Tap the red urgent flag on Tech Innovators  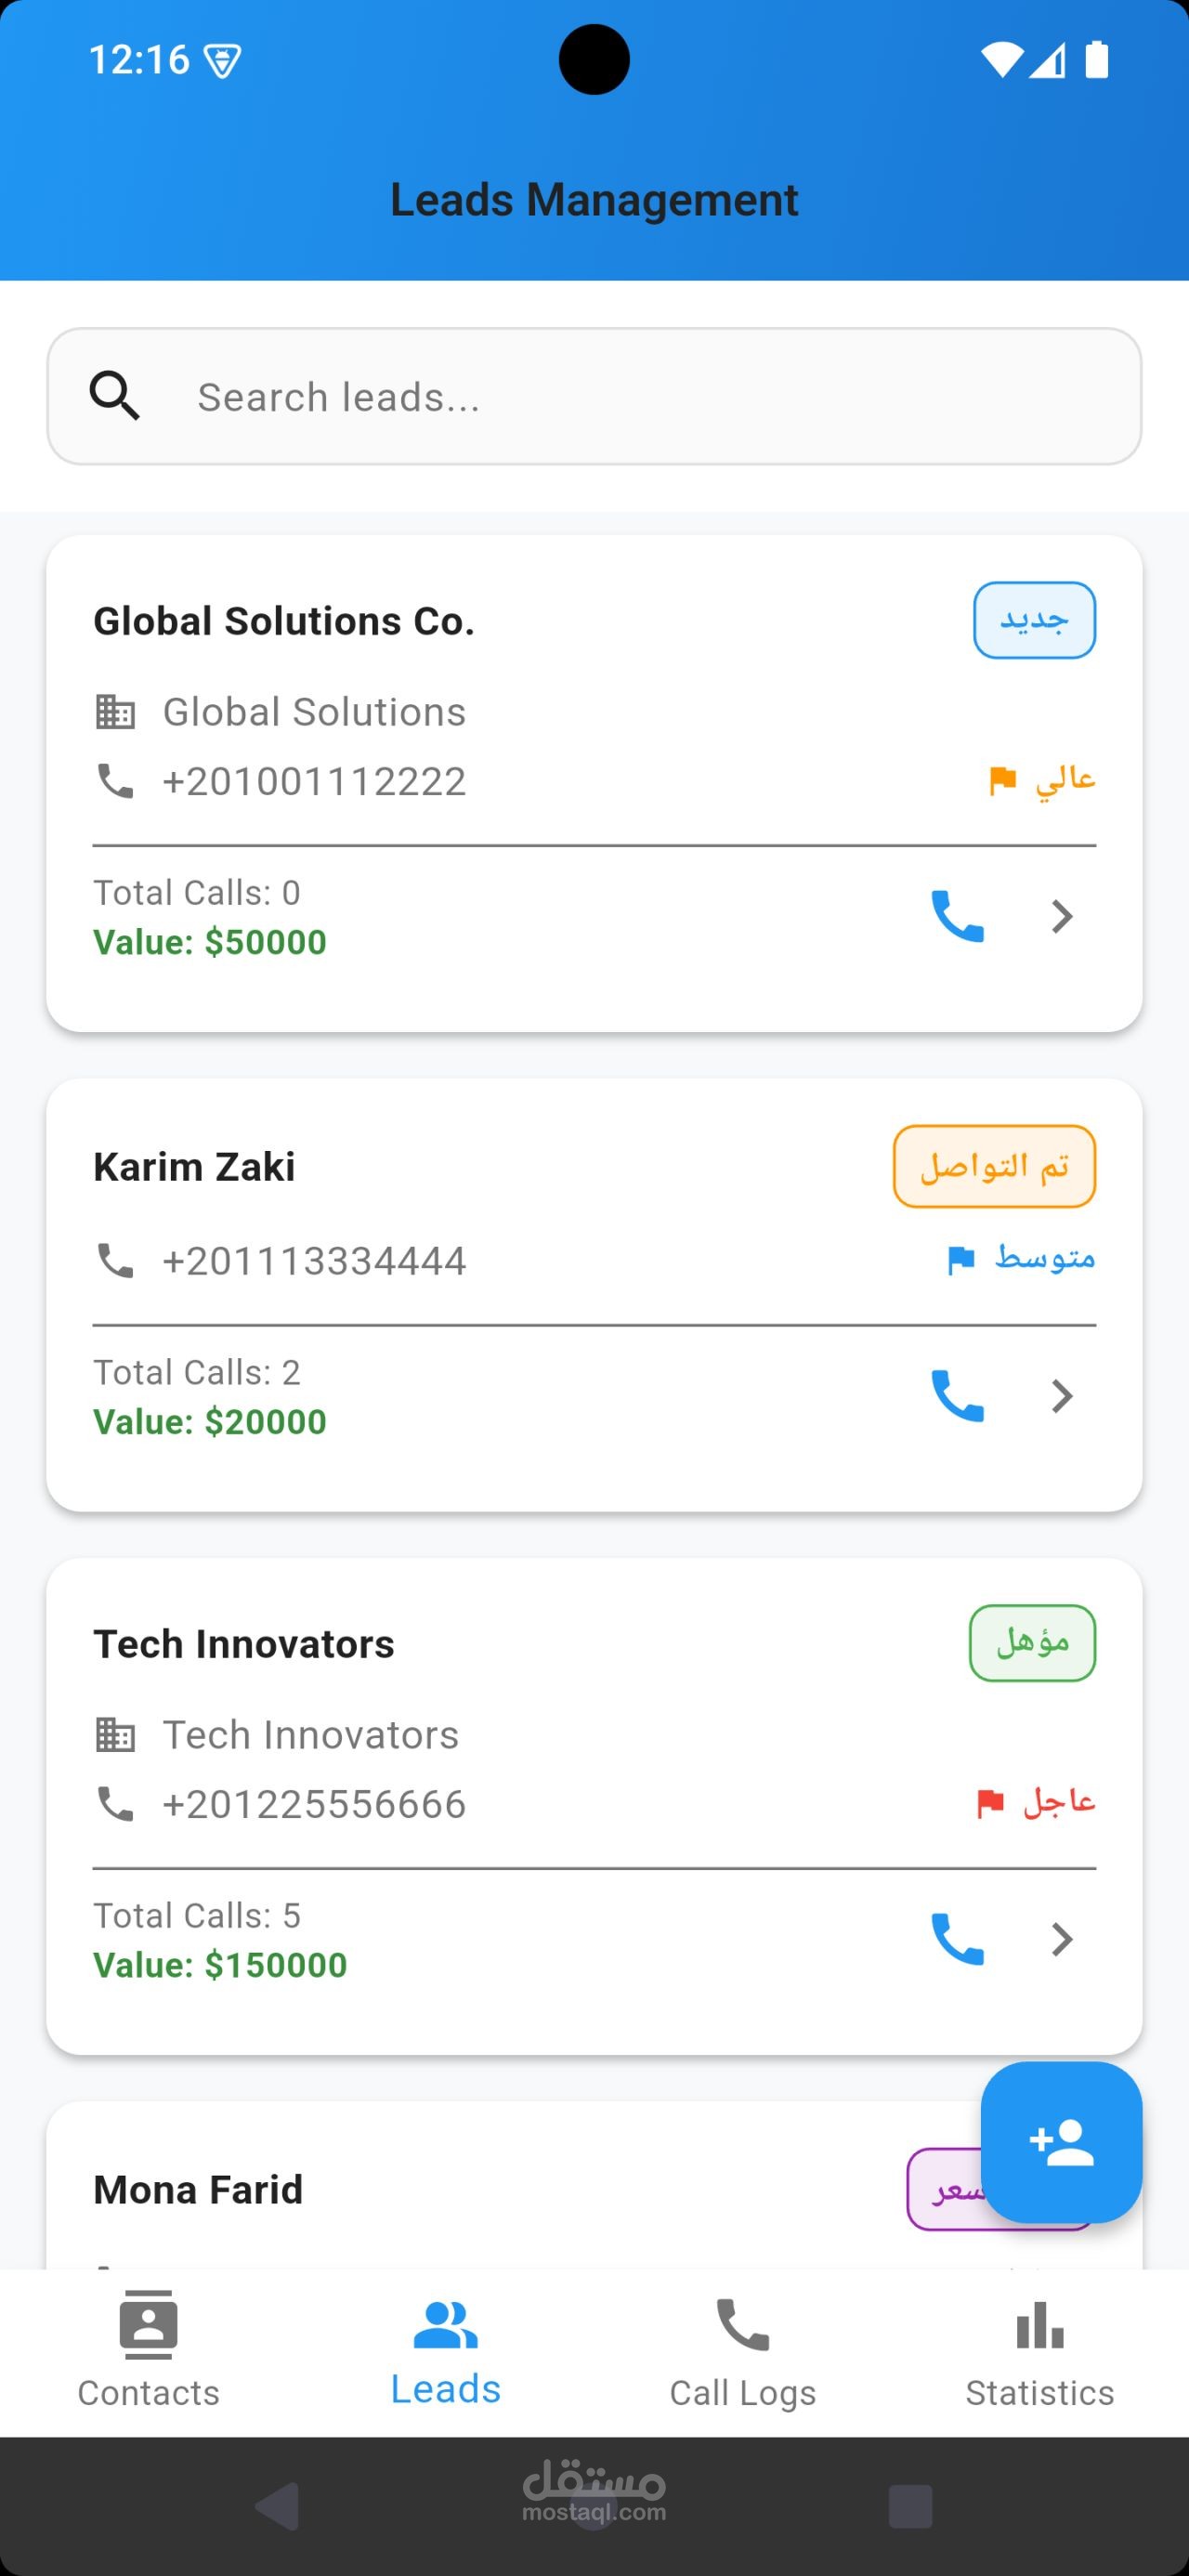[x=990, y=1803]
